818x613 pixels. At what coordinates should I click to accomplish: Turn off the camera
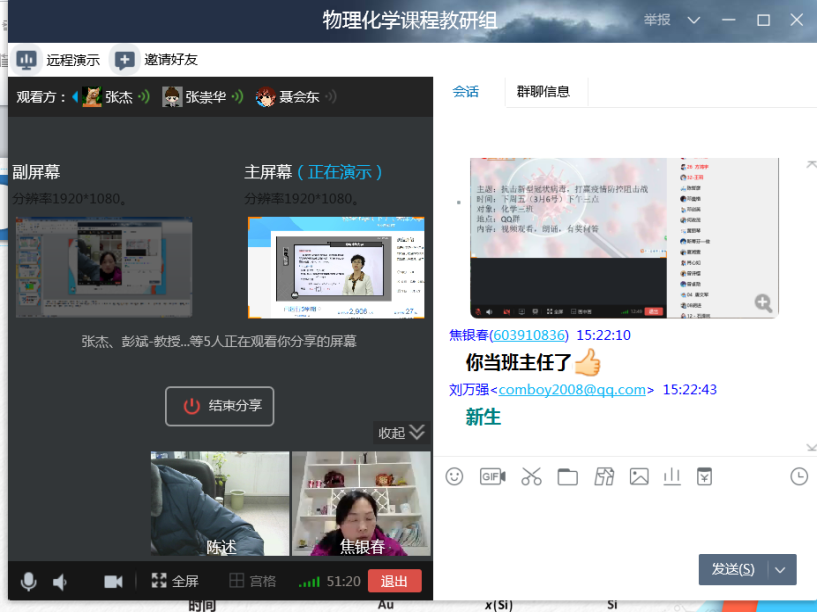click(113, 580)
